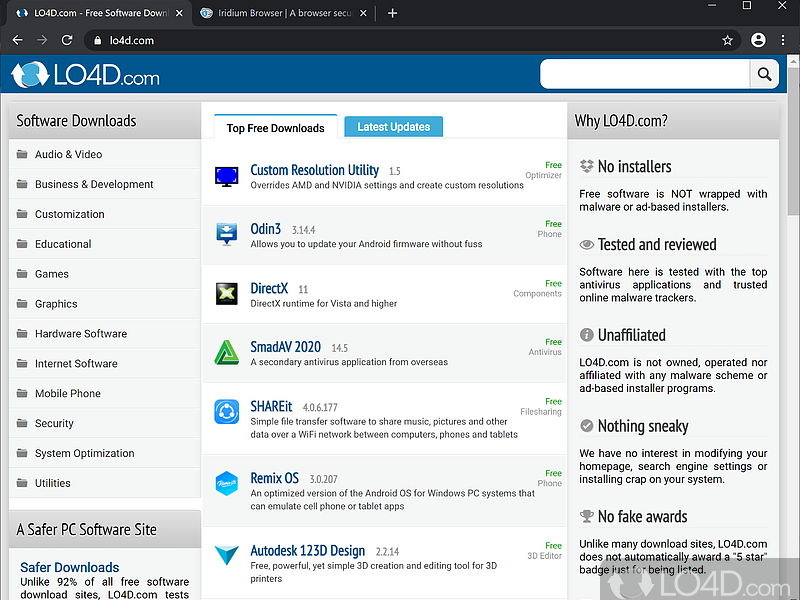Open the browser three-dot menu

(783, 40)
